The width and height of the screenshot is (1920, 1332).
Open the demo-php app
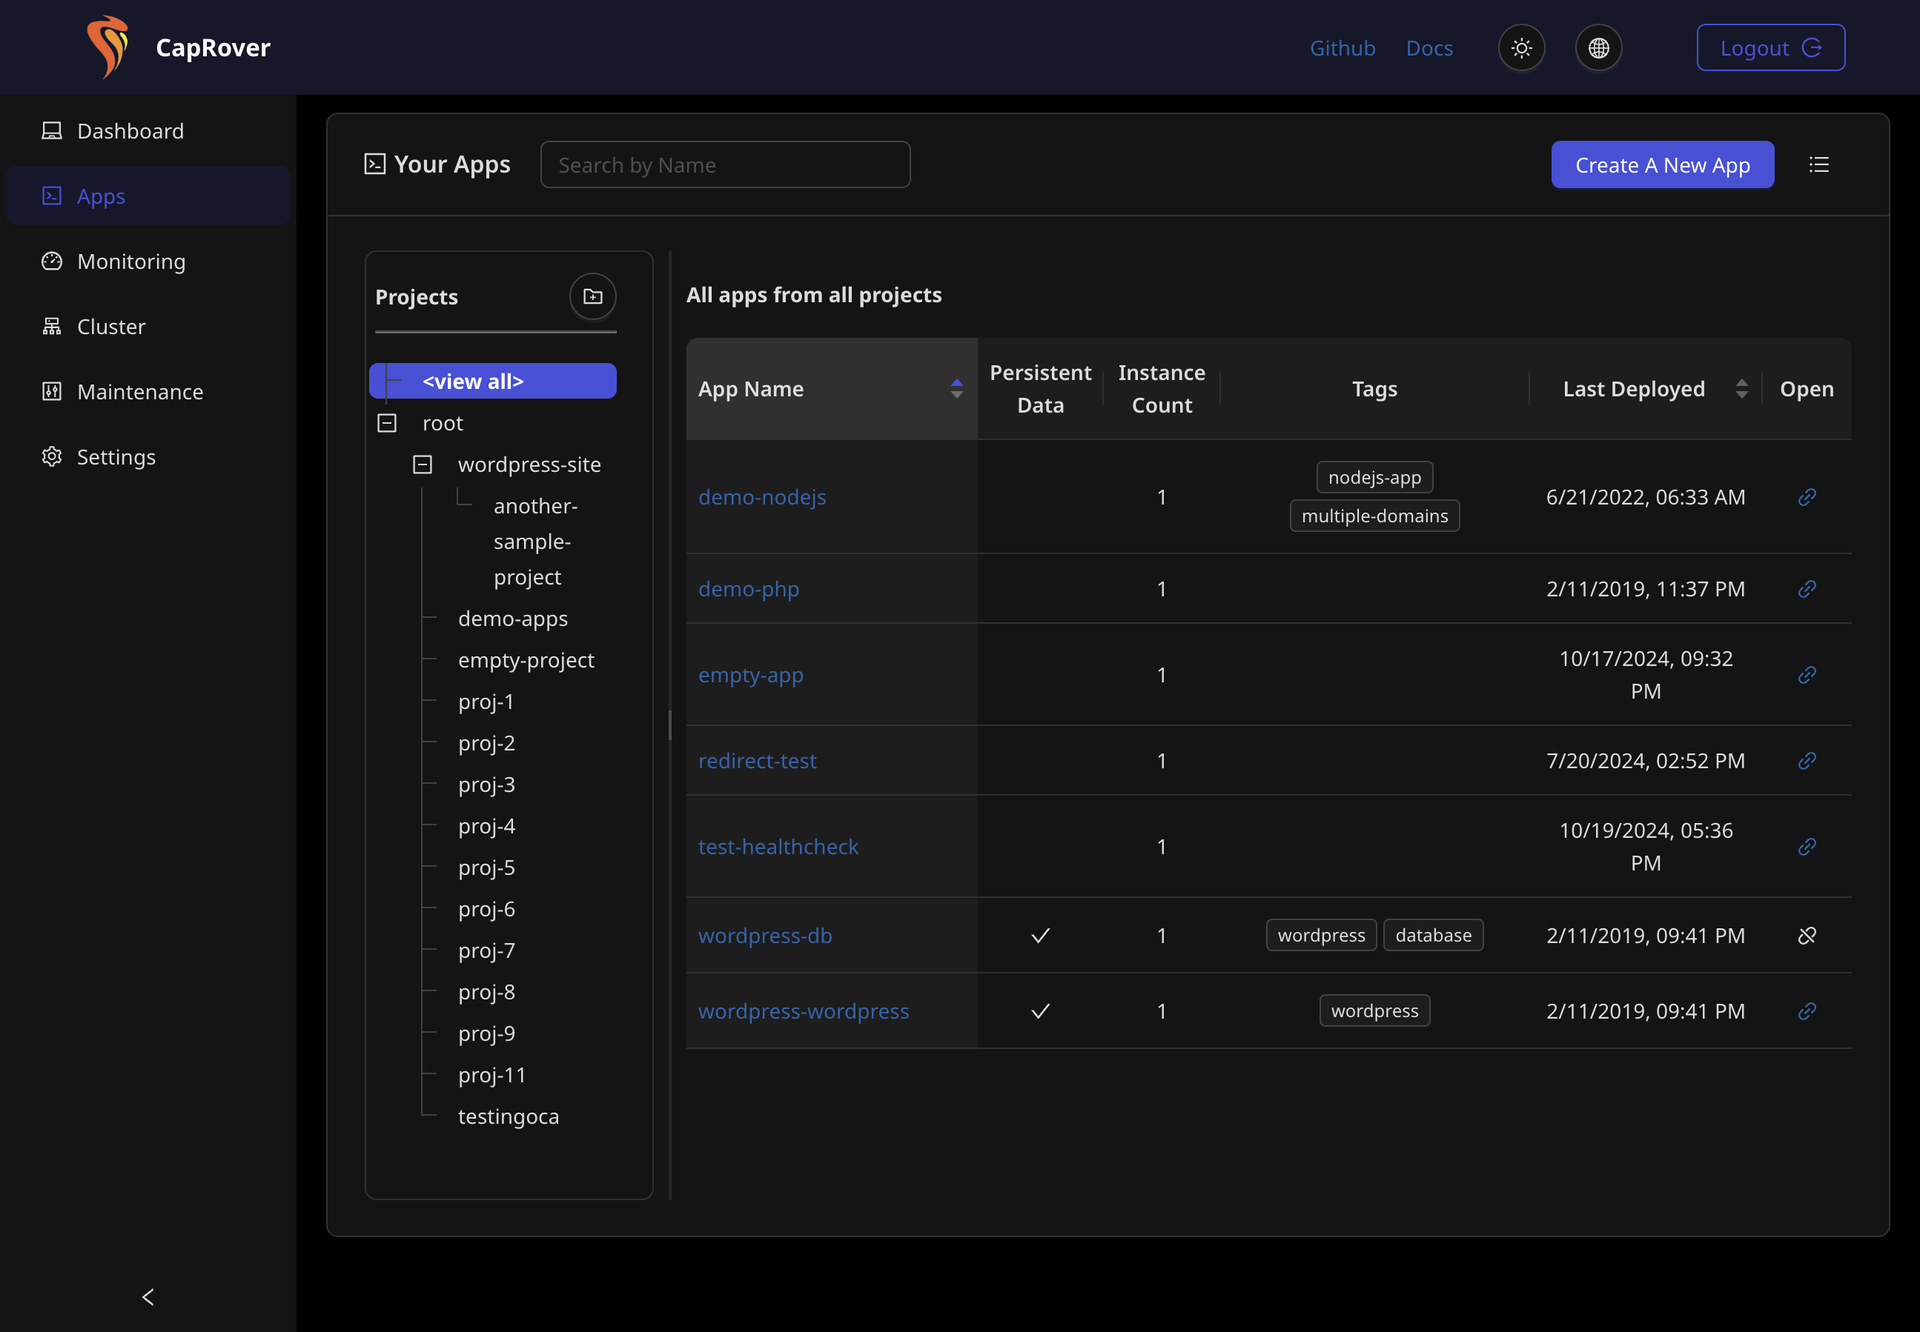click(748, 589)
